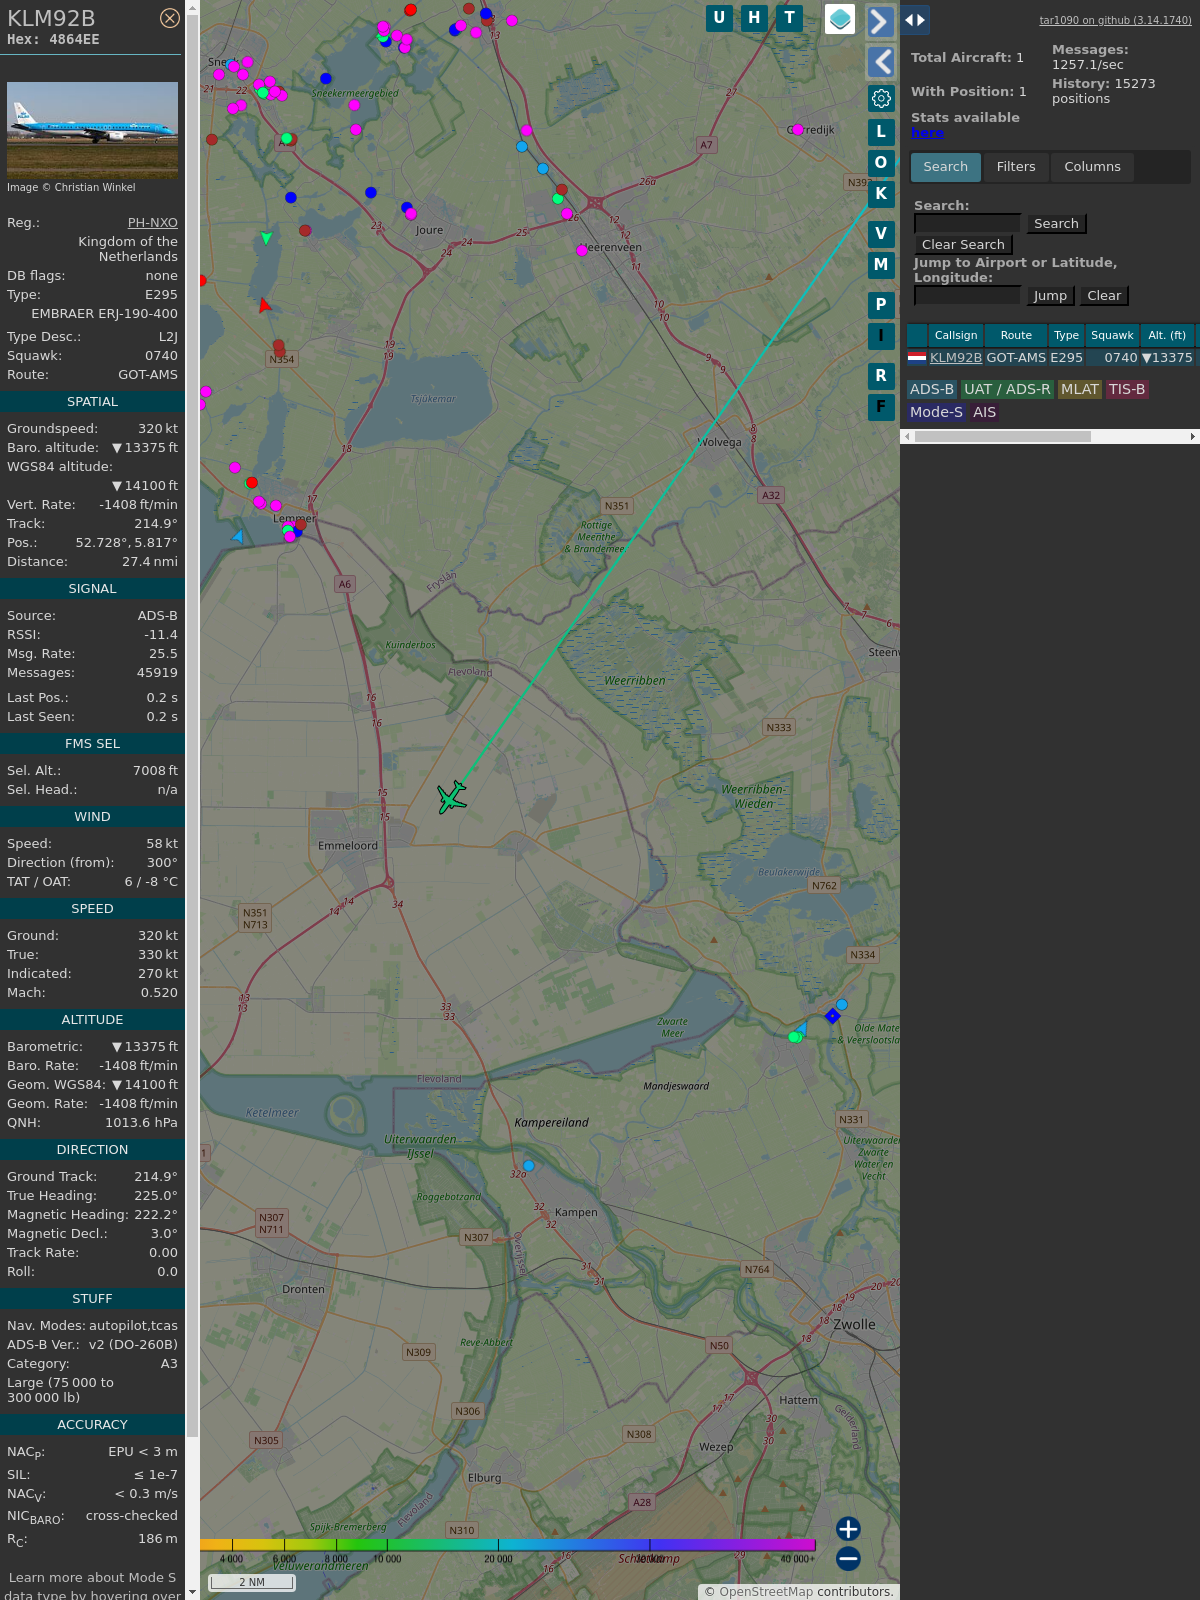This screenshot has height=1600, width=1200.
Task: Collapse sidebar with left chevron button
Action: (x=880, y=62)
